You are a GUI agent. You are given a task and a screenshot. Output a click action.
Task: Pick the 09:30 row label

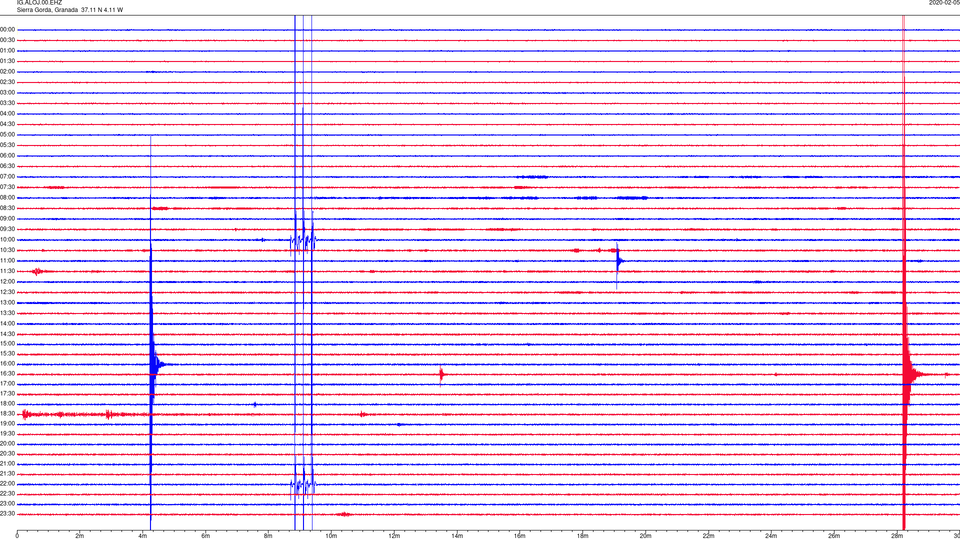[x=7, y=229]
